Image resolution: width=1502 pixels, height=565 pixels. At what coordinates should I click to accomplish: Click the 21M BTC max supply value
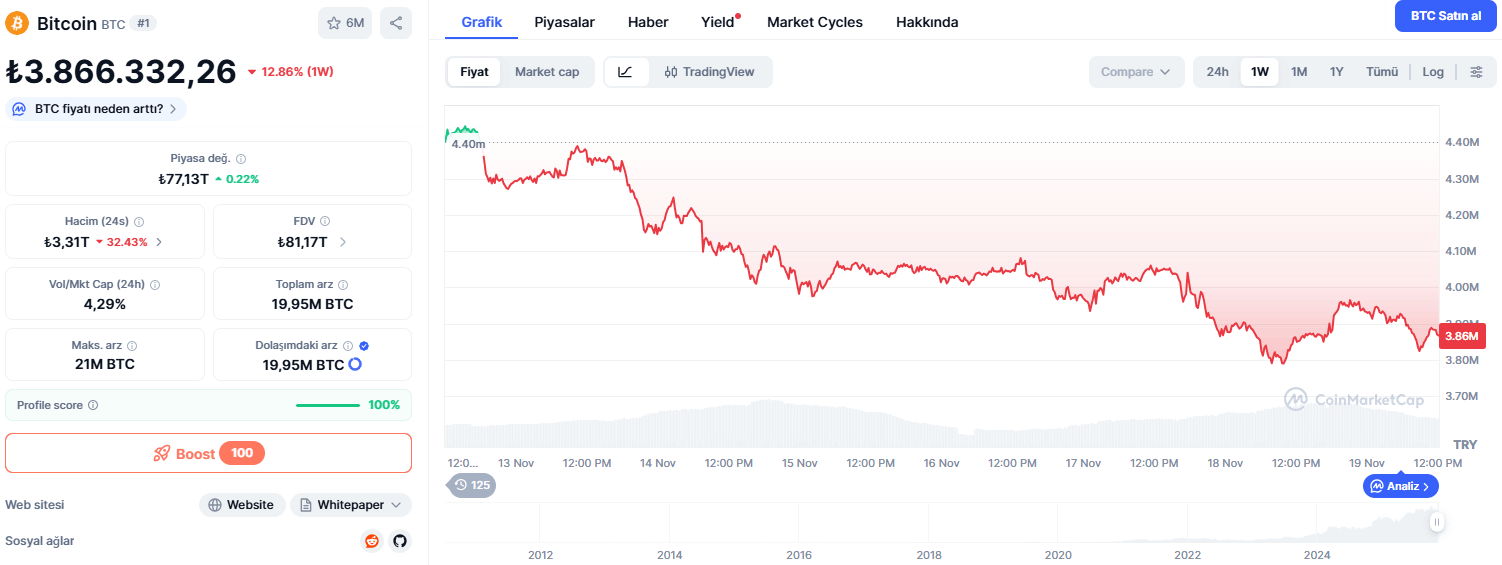tap(105, 364)
